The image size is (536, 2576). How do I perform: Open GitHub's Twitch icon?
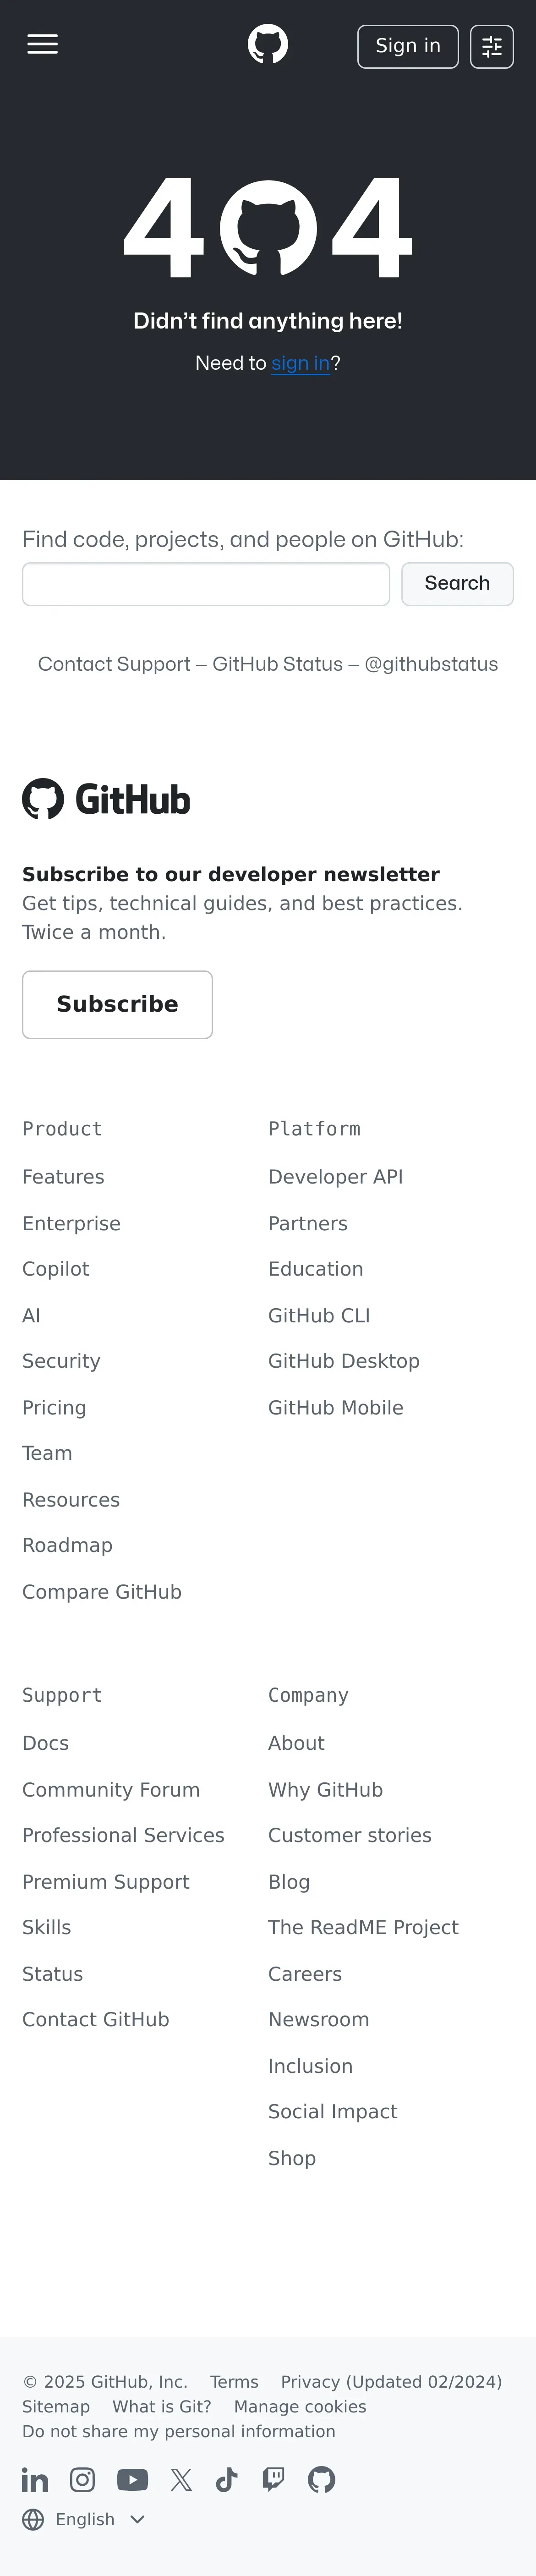click(x=273, y=2480)
